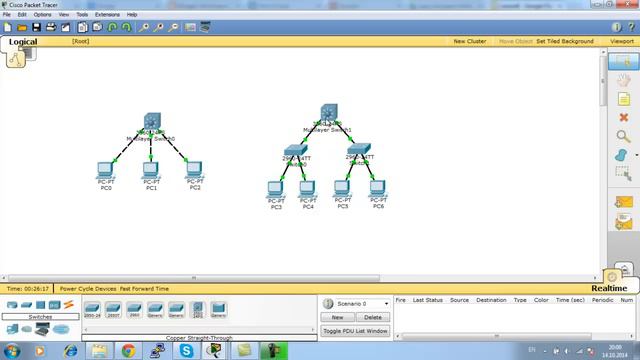Open the information icon in the toolbar

[x=616, y=27]
